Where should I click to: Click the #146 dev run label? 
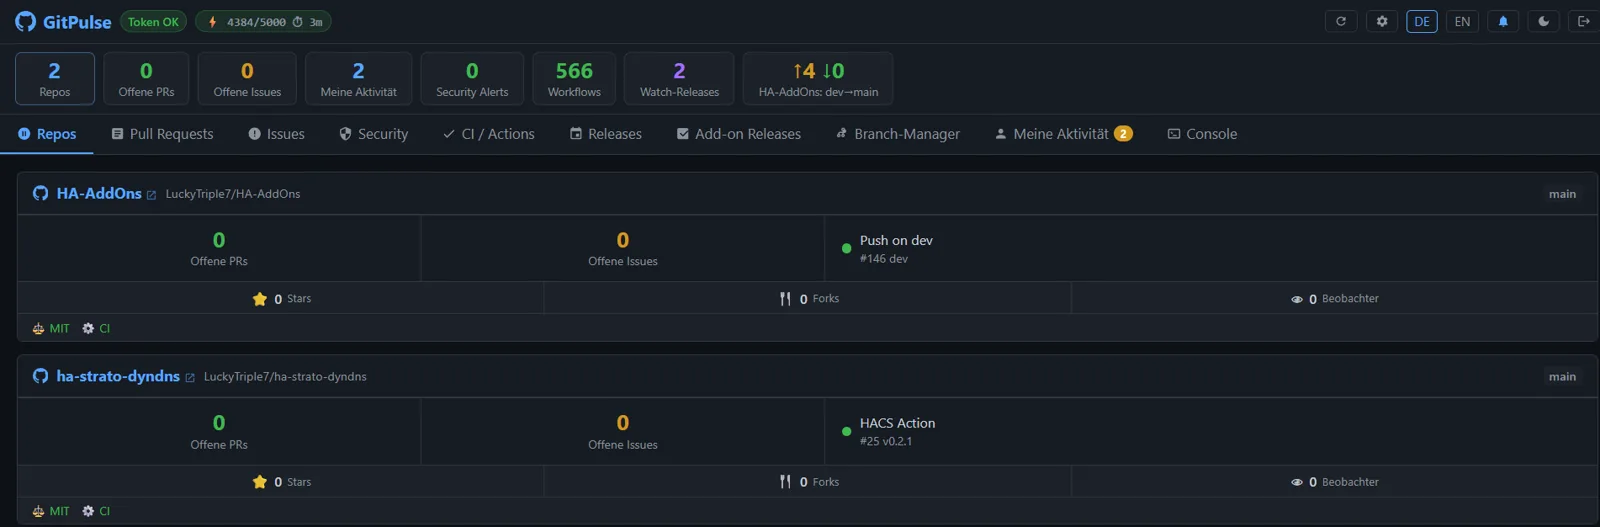click(884, 259)
